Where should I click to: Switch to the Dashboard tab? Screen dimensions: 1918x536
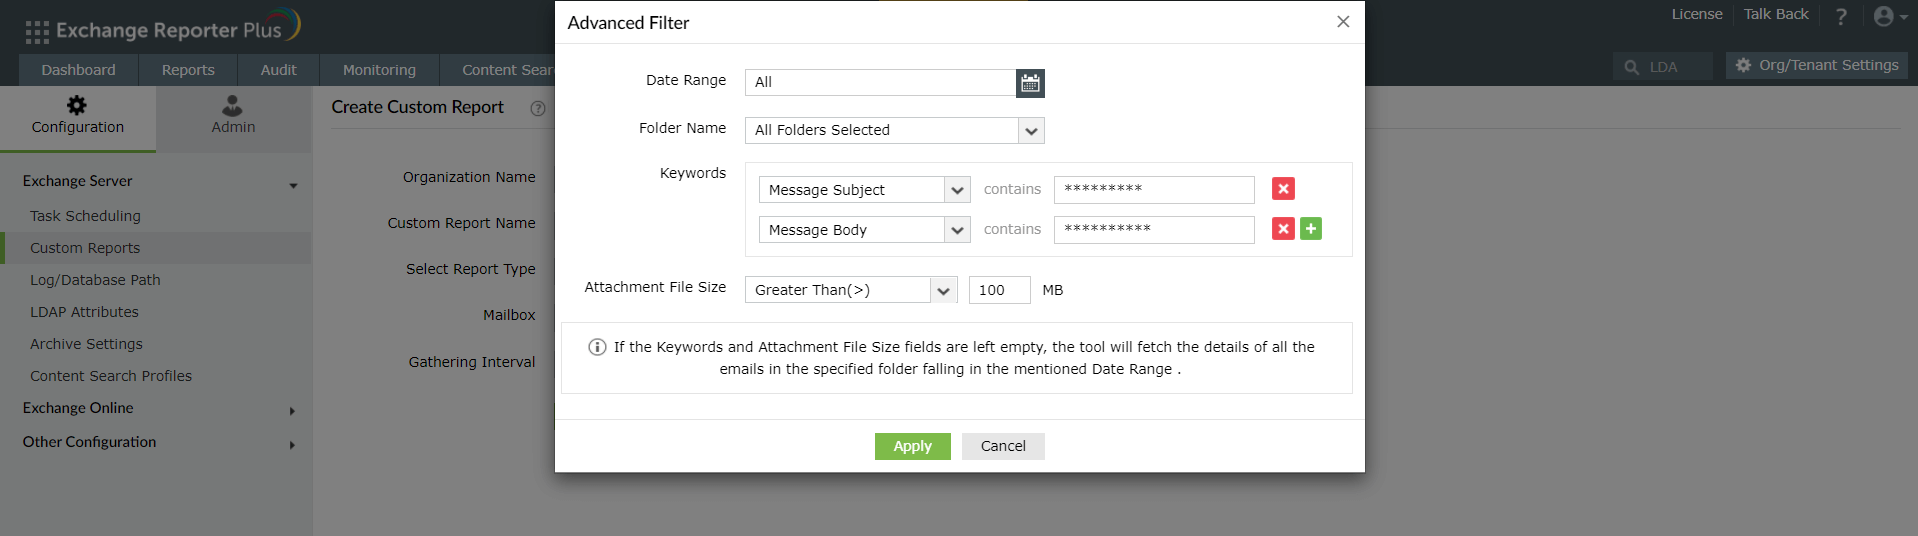coord(78,70)
